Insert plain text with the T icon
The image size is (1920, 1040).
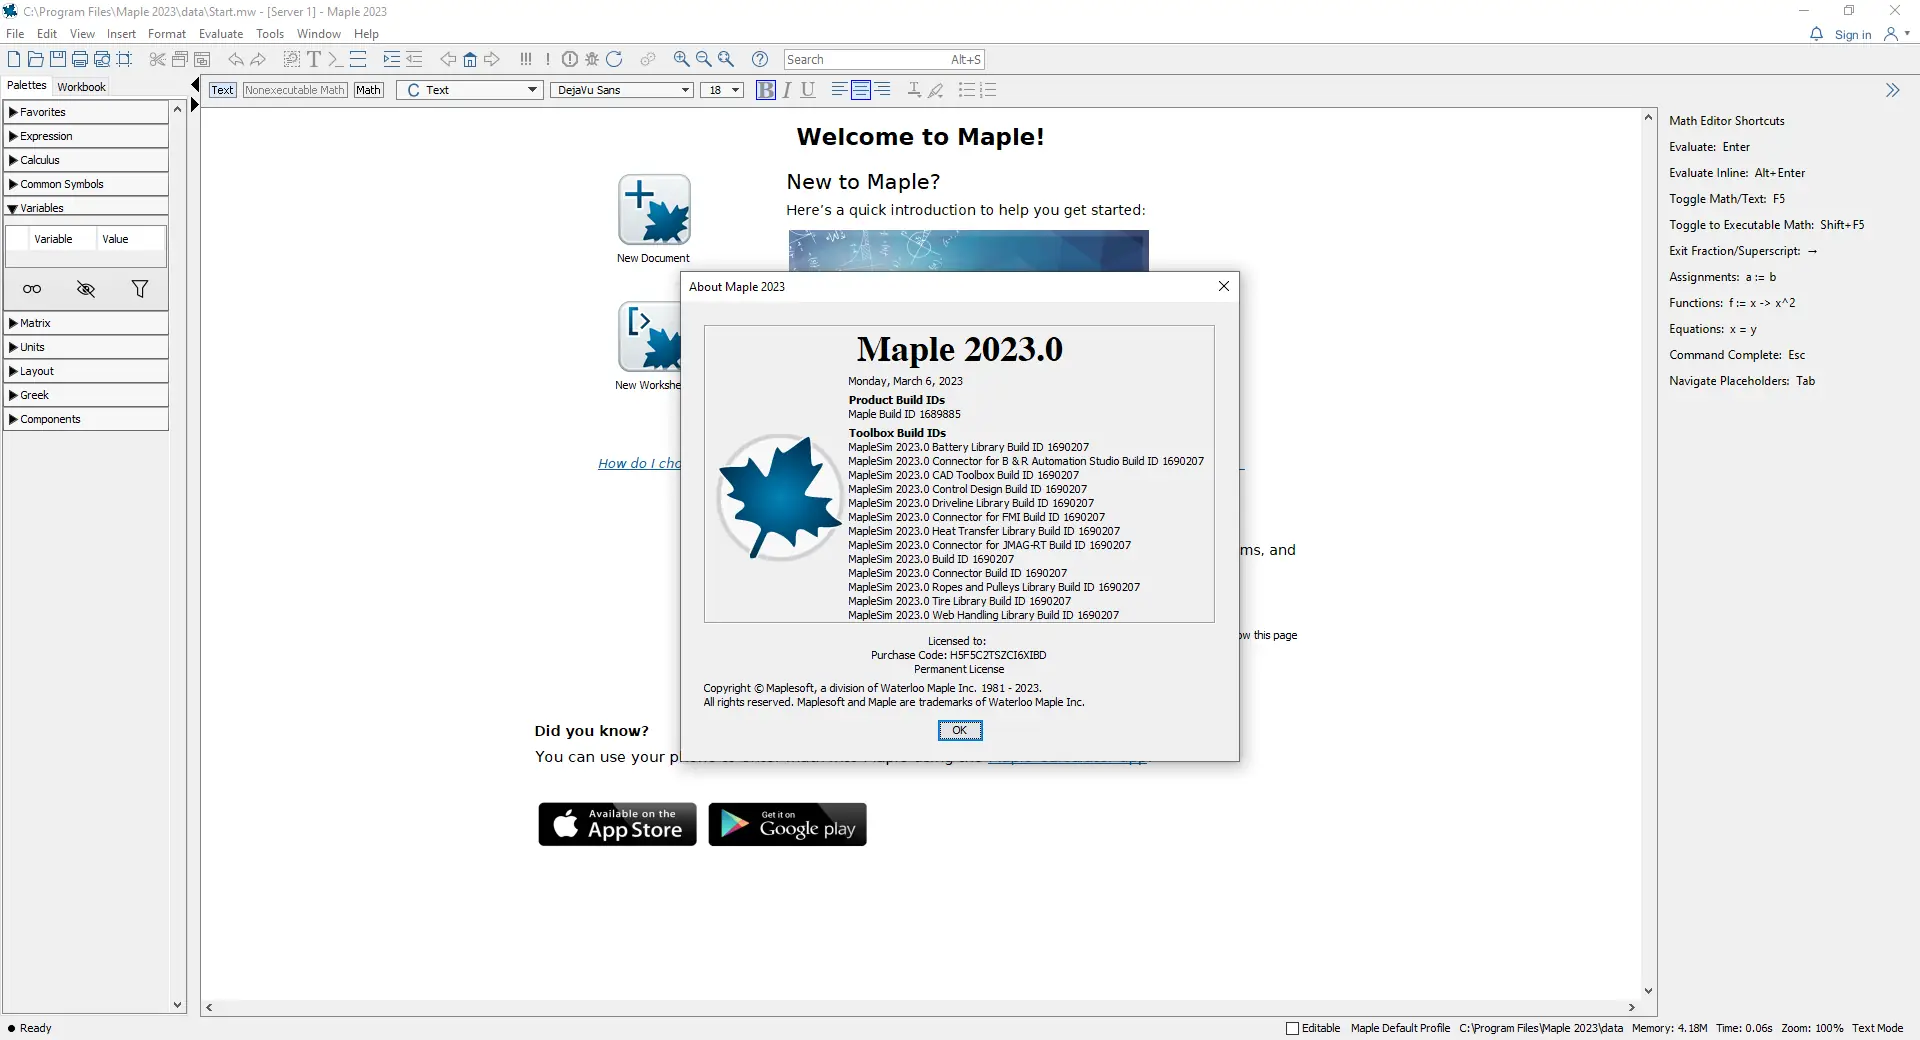click(x=314, y=60)
